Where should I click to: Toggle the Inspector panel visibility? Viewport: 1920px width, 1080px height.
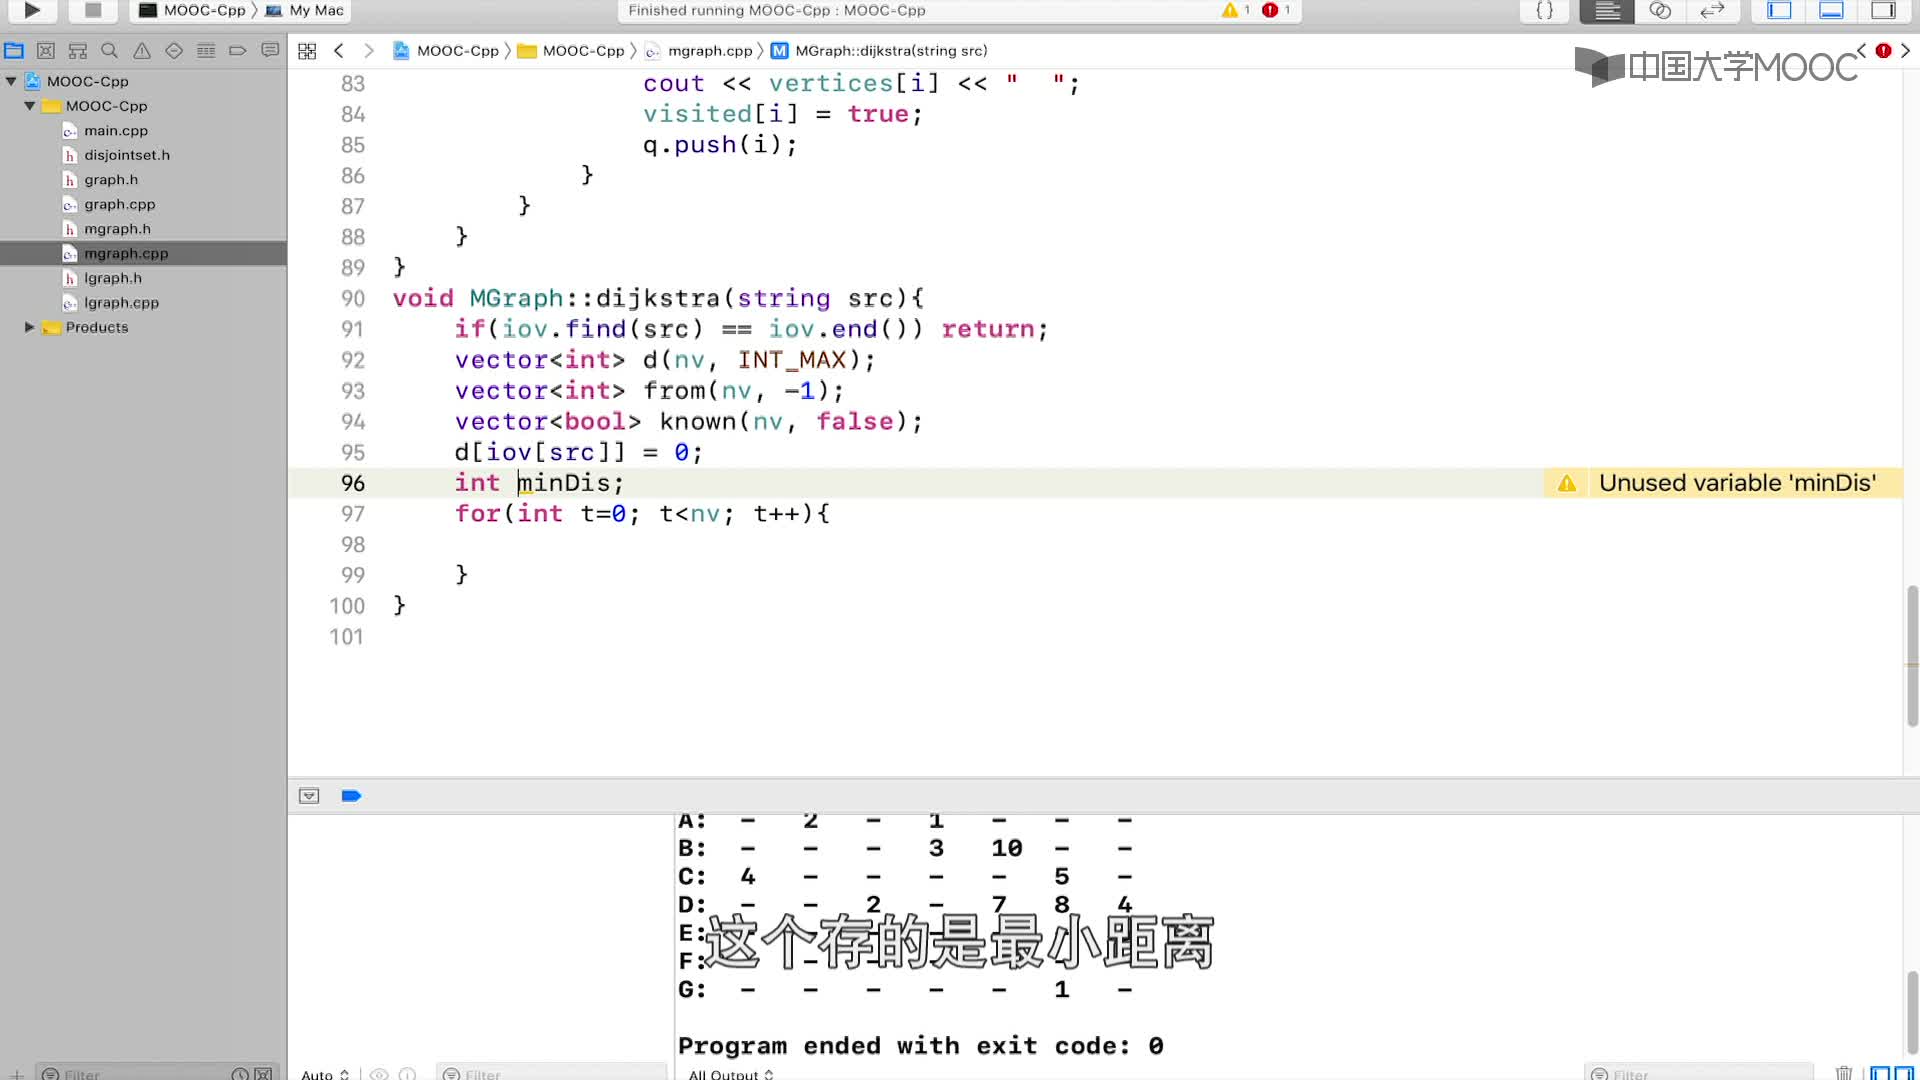pos(1883,10)
